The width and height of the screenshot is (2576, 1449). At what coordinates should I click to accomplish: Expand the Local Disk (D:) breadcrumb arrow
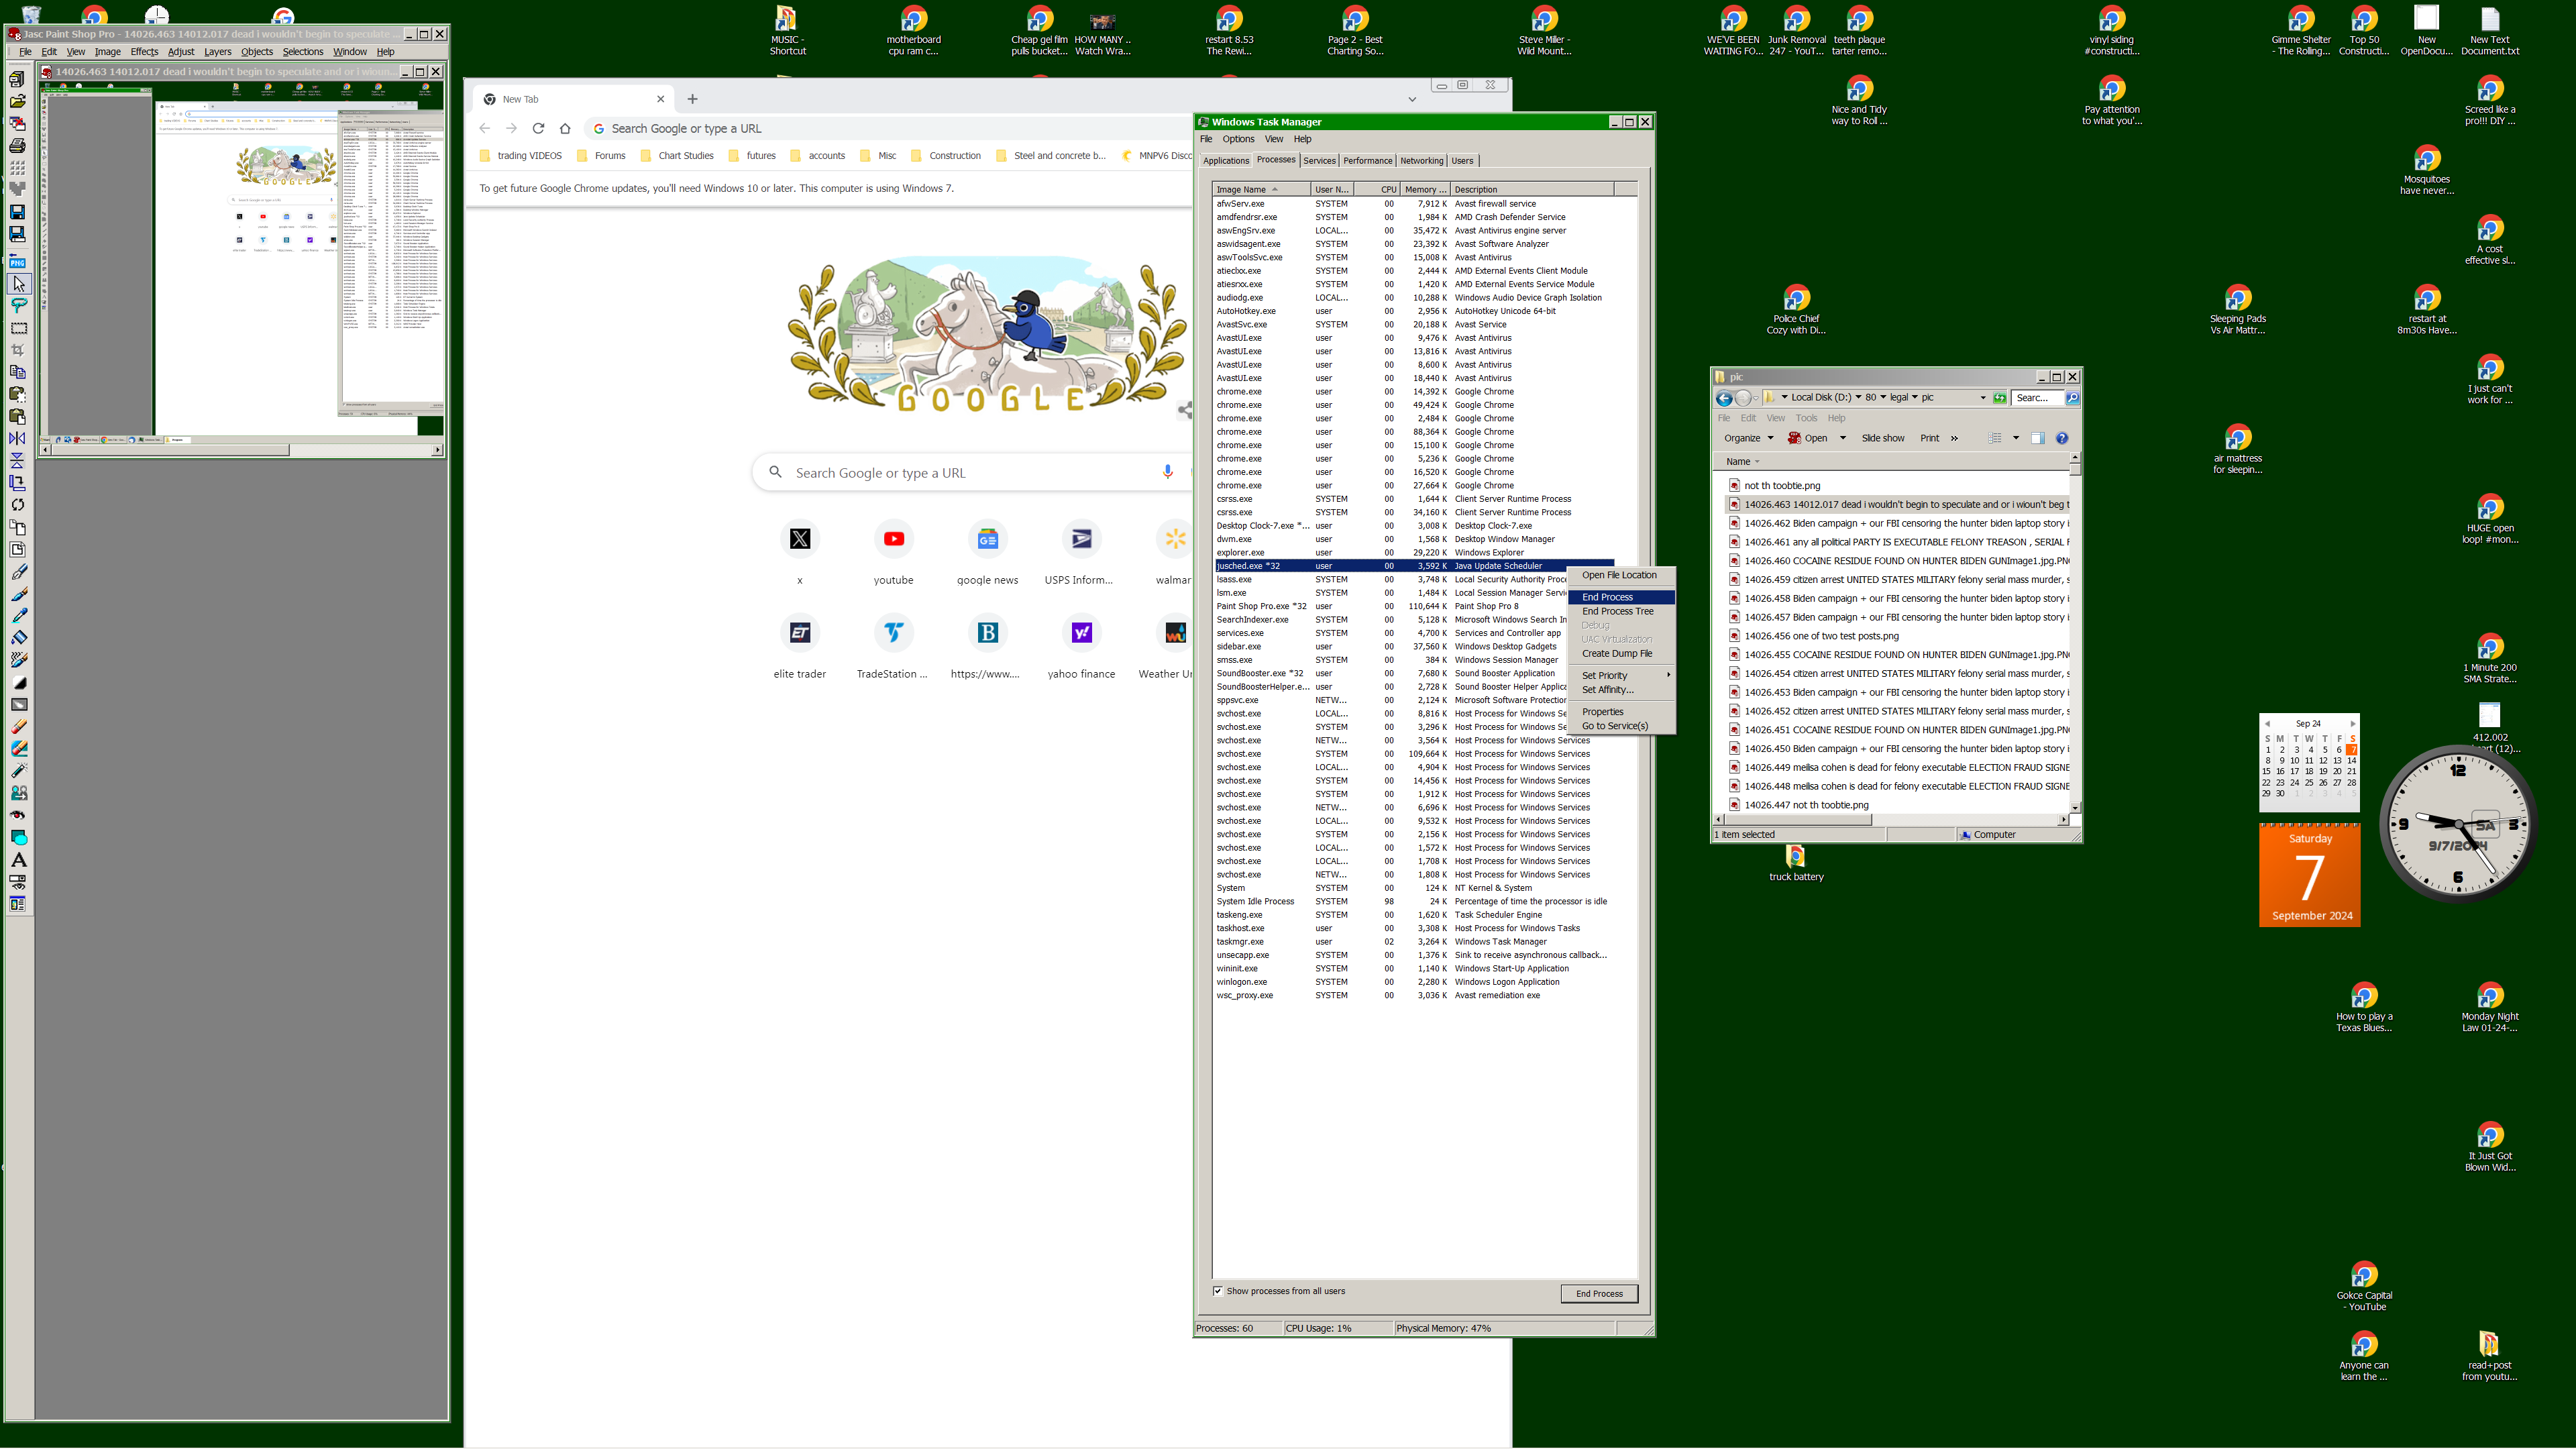tap(1858, 398)
